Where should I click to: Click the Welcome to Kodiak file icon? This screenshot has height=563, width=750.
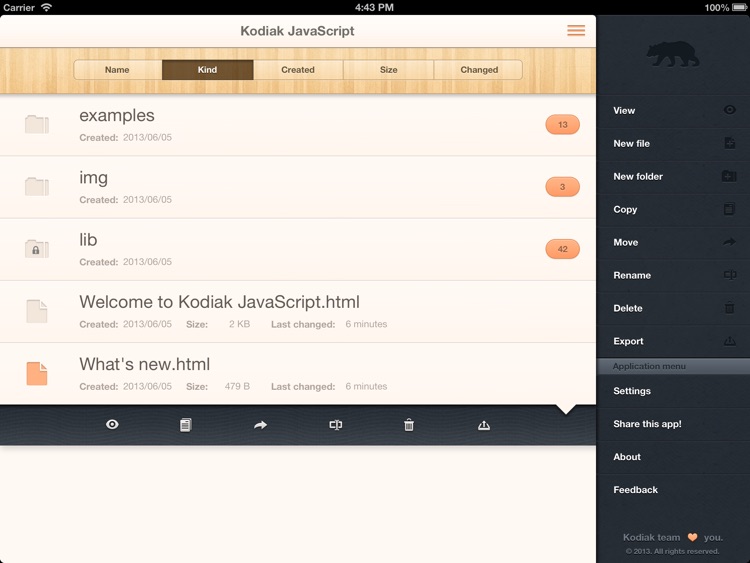point(37,311)
